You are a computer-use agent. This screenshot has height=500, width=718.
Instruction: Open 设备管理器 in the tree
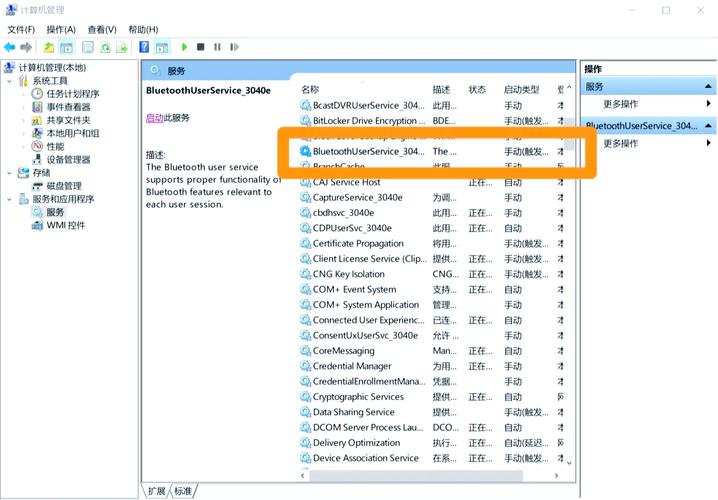68,159
